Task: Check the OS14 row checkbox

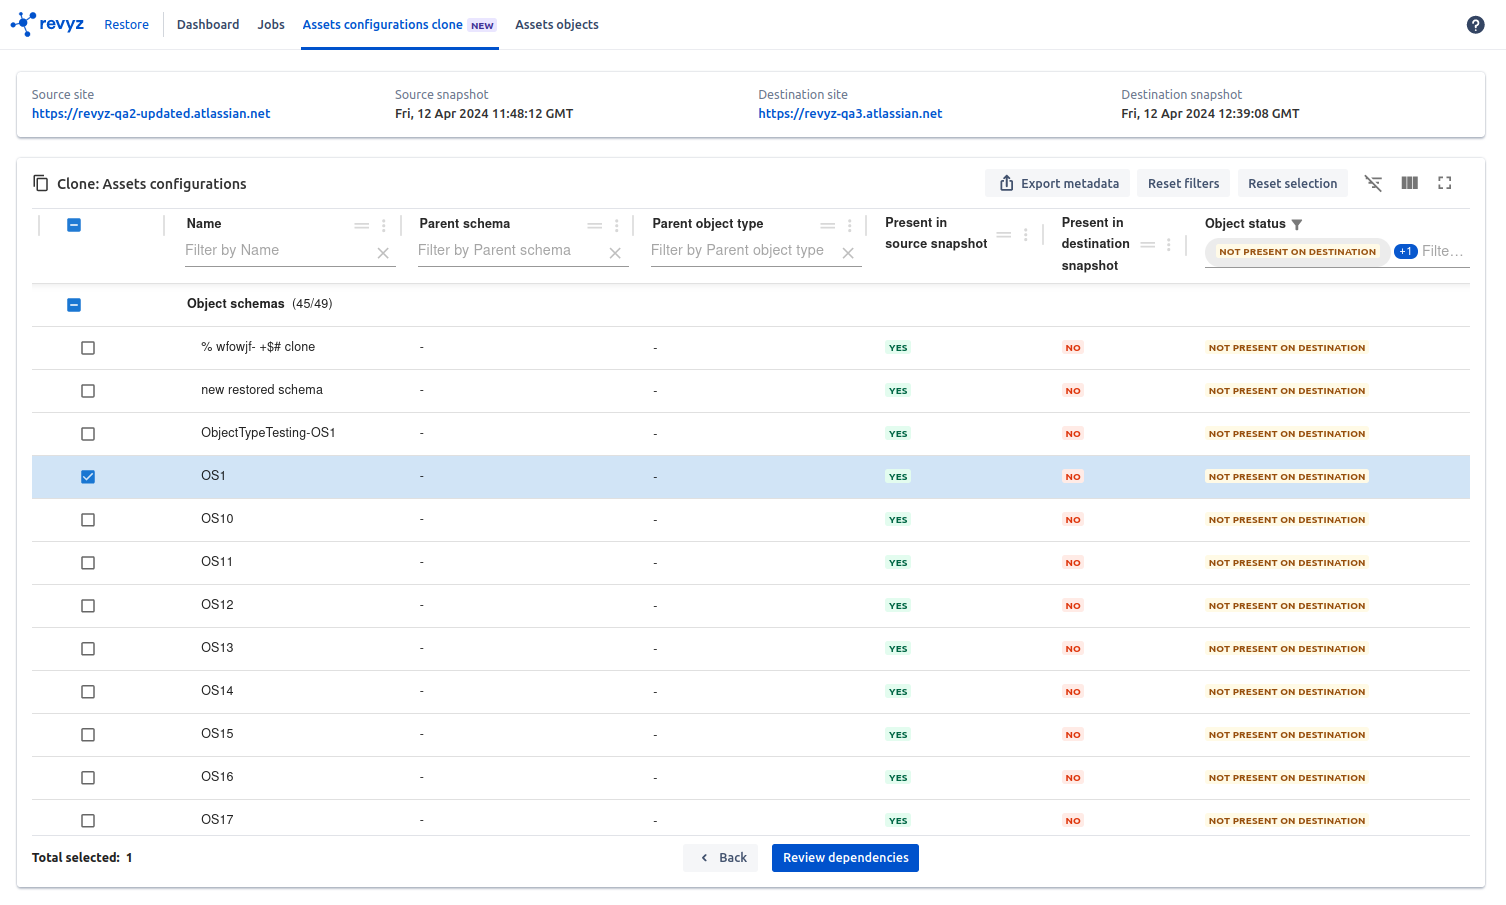Action: (x=88, y=692)
